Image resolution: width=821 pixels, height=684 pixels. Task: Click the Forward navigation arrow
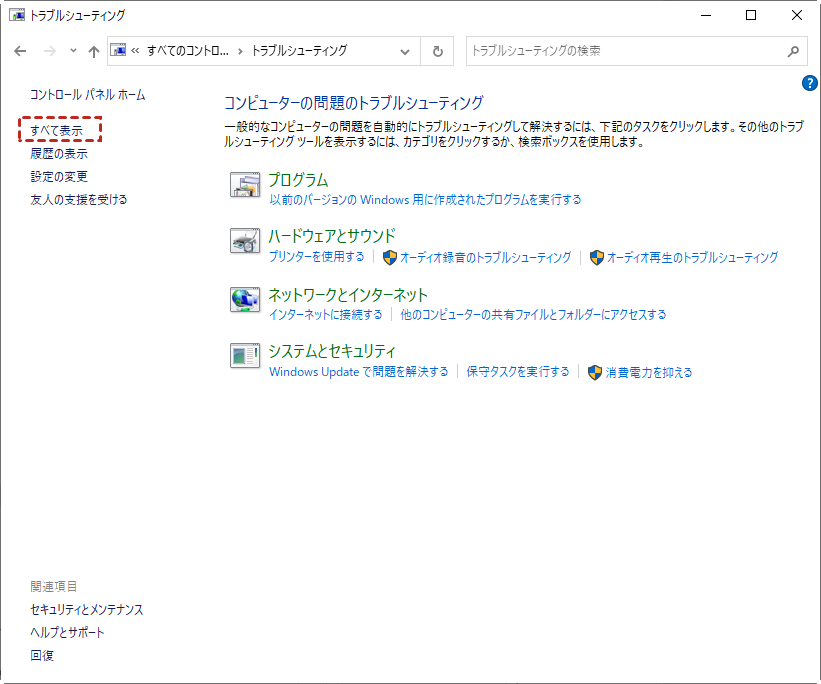49,51
